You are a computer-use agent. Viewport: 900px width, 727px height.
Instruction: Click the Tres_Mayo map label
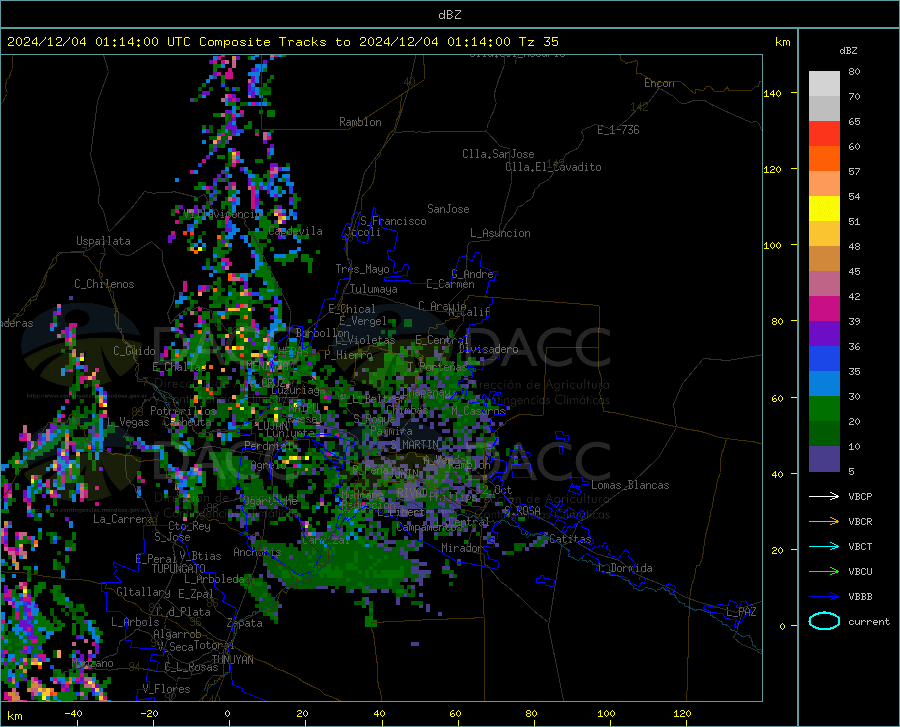point(362,269)
